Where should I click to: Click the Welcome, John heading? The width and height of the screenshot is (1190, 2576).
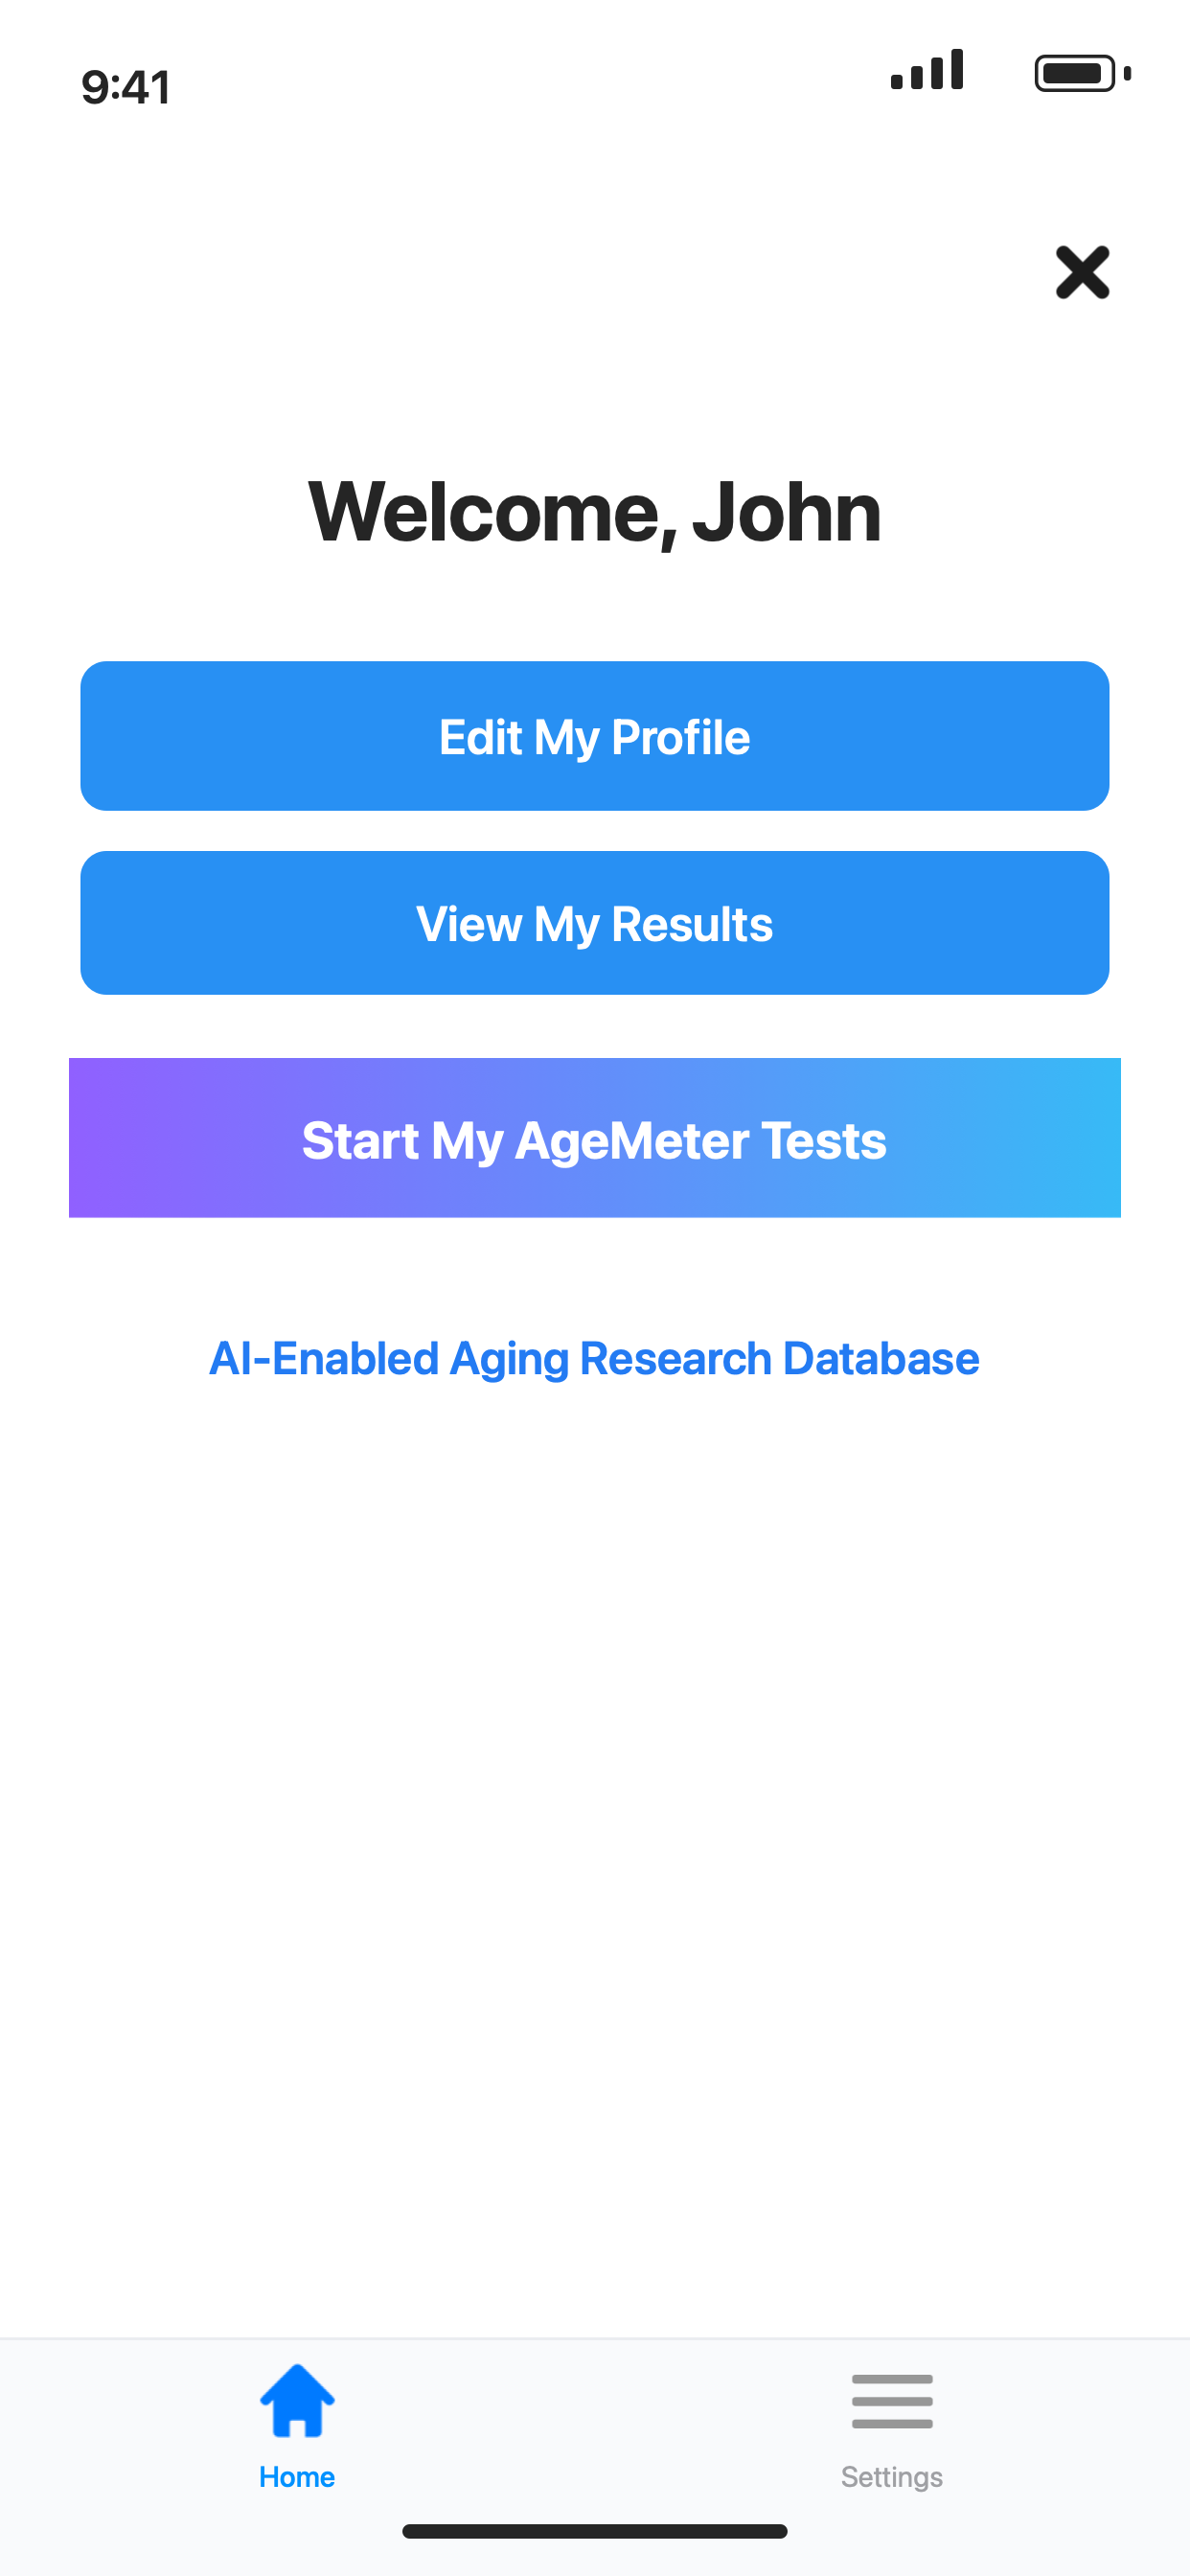click(x=595, y=512)
